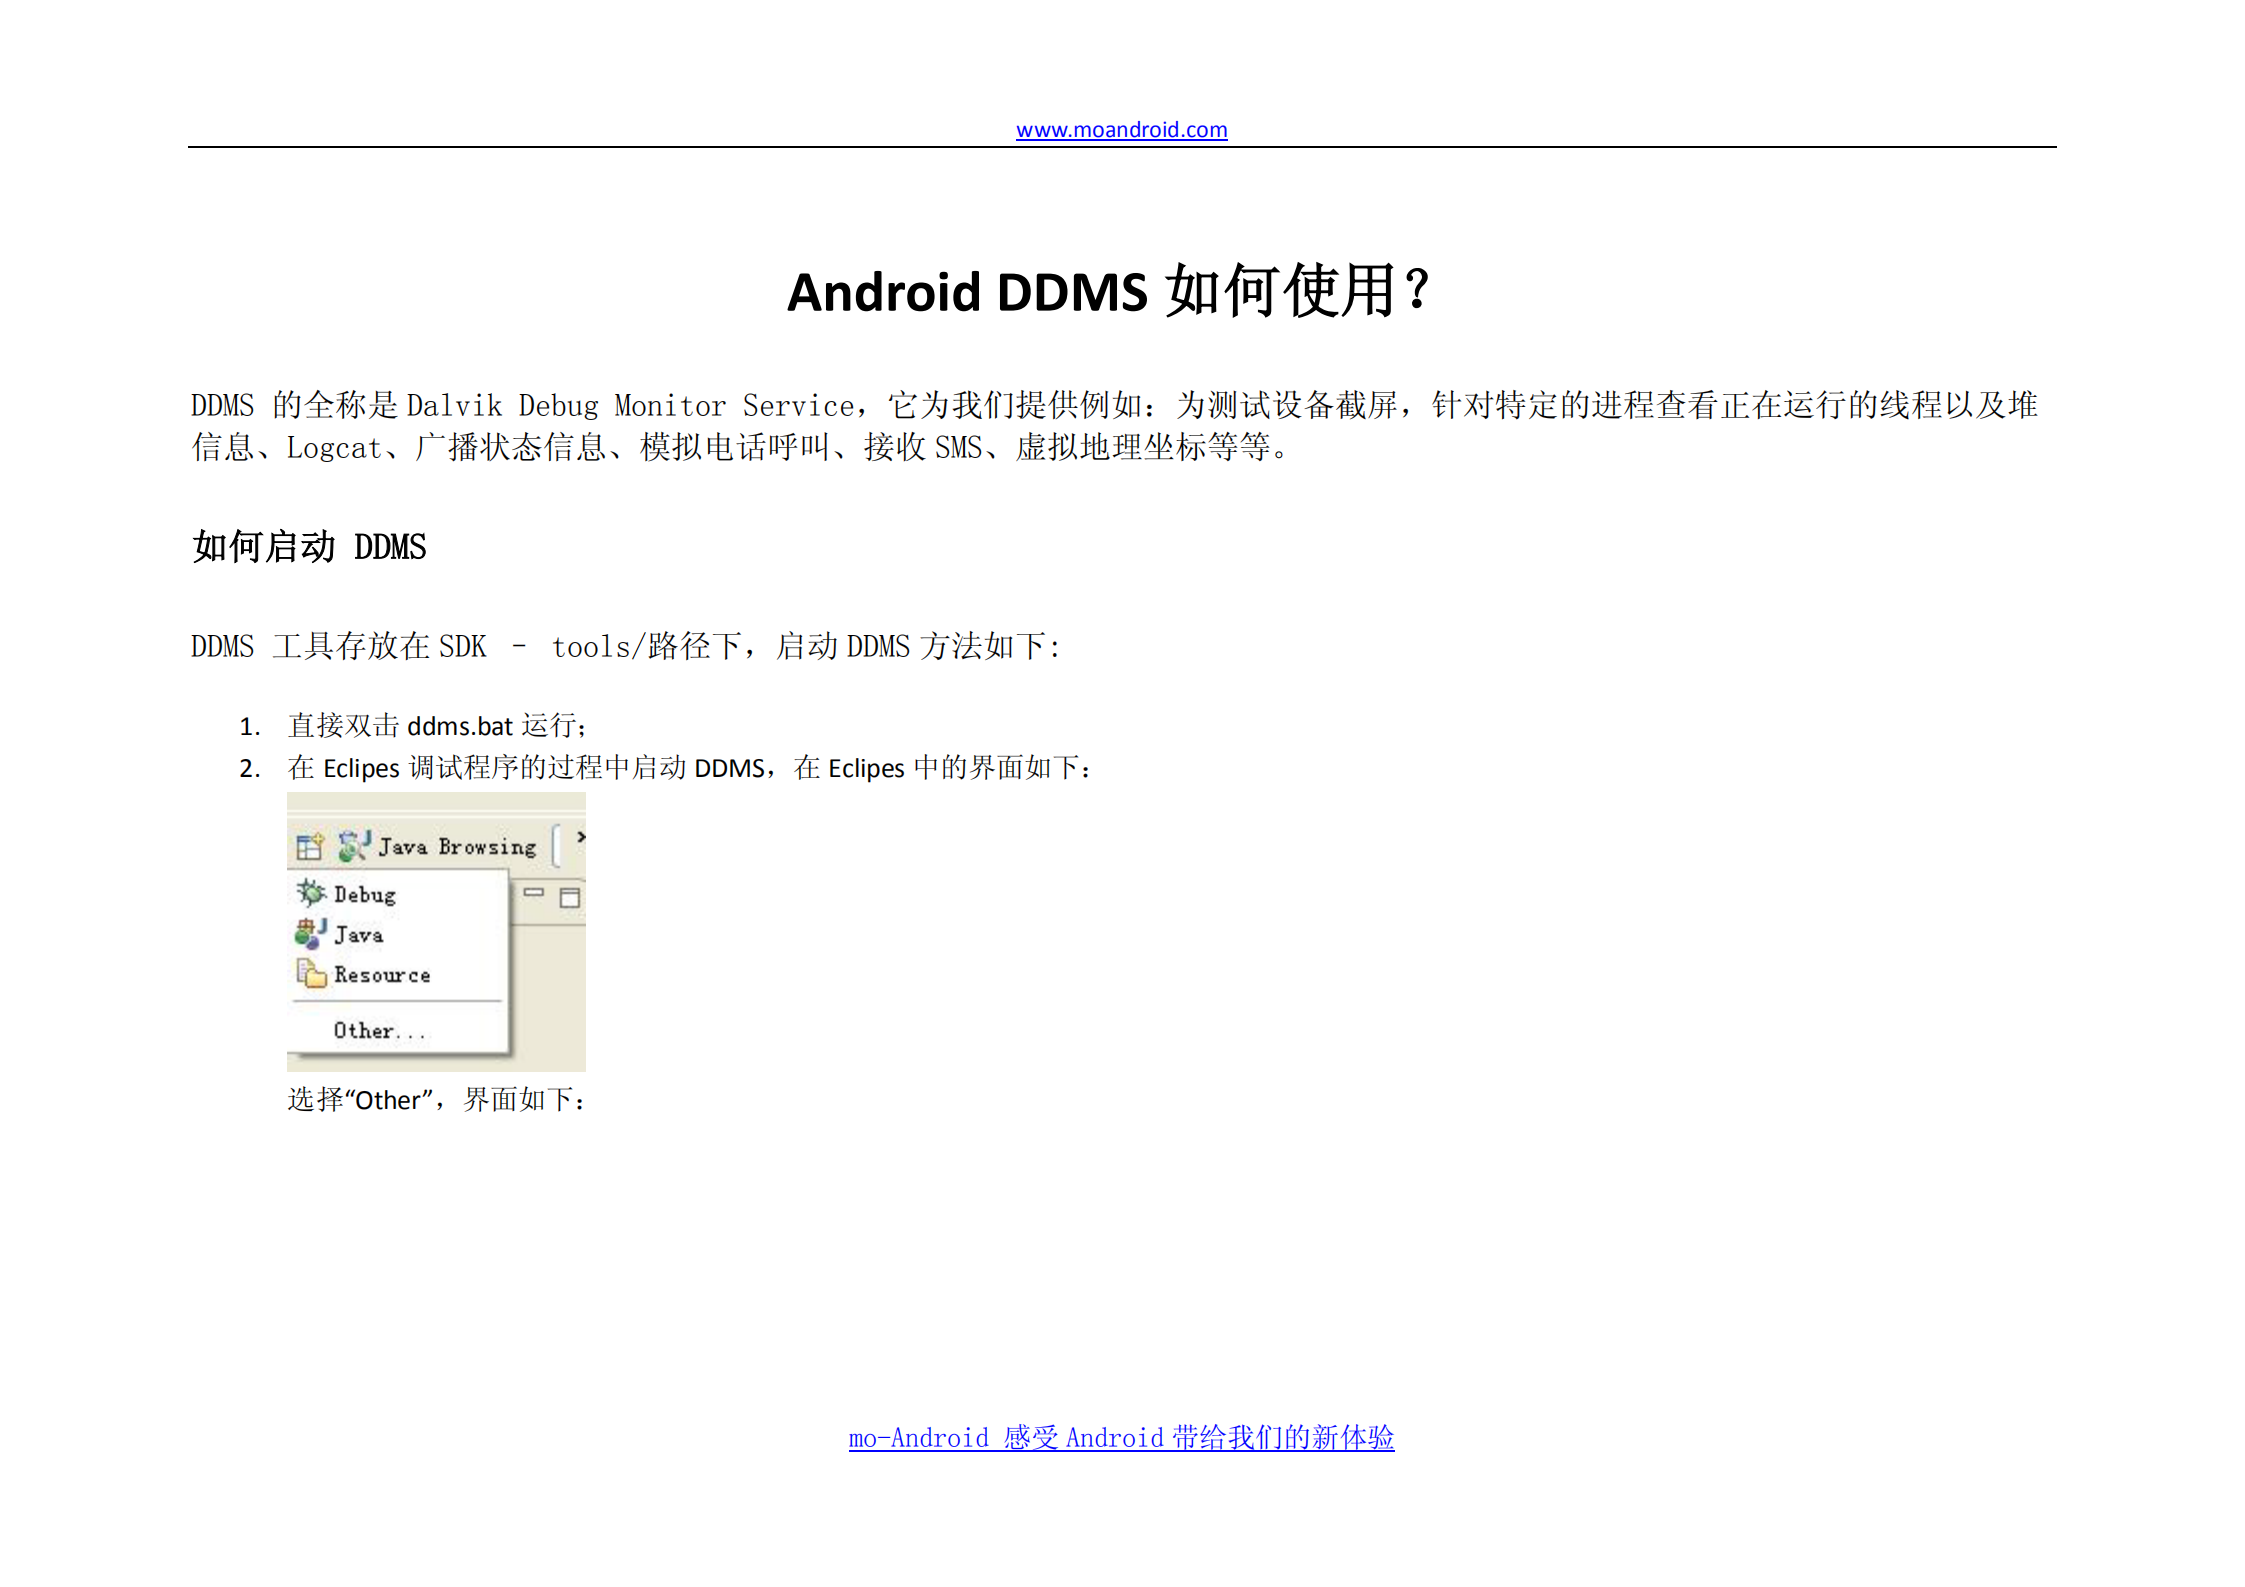The width and height of the screenshot is (2245, 1587).
Task: Toggle the Resource perspective on
Action: pyautogui.click(x=382, y=975)
